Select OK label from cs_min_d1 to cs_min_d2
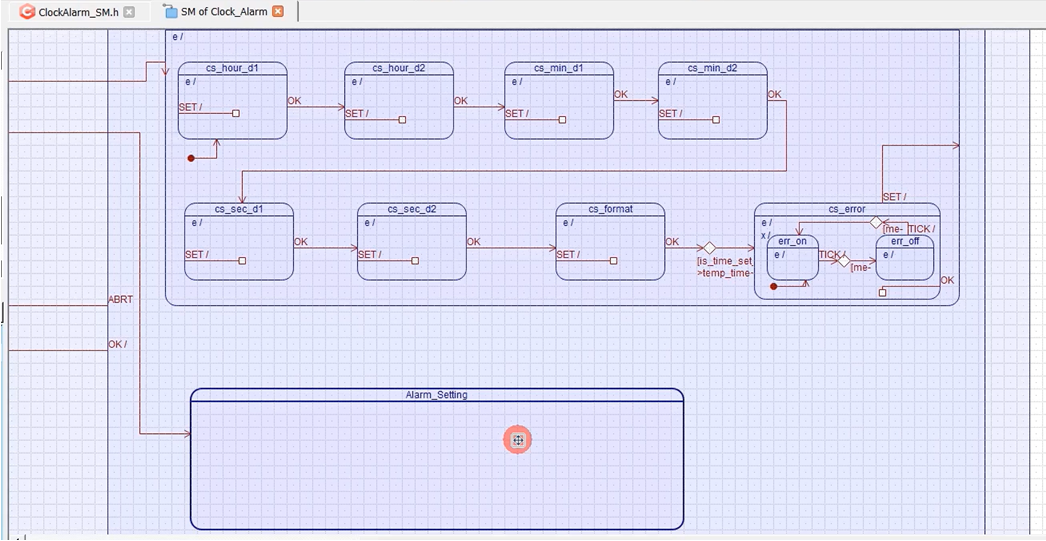 coord(621,95)
